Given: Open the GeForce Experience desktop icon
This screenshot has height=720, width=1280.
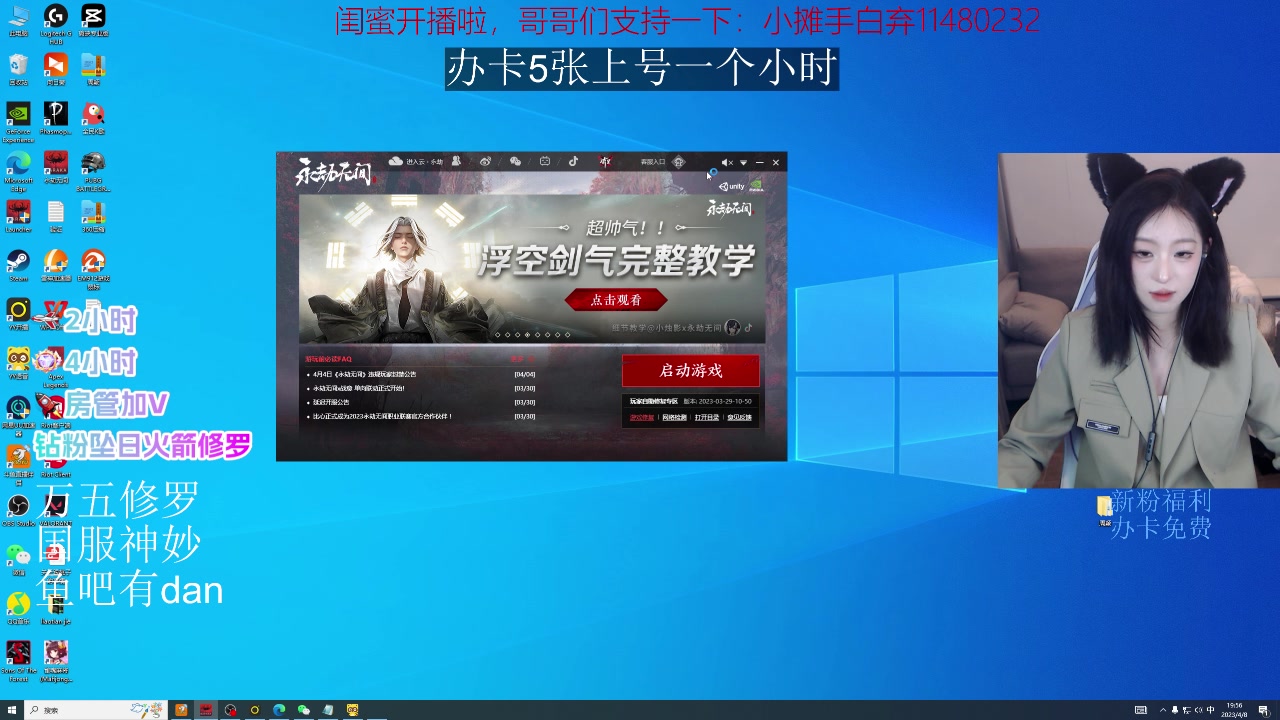Looking at the screenshot, I should [18, 122].
